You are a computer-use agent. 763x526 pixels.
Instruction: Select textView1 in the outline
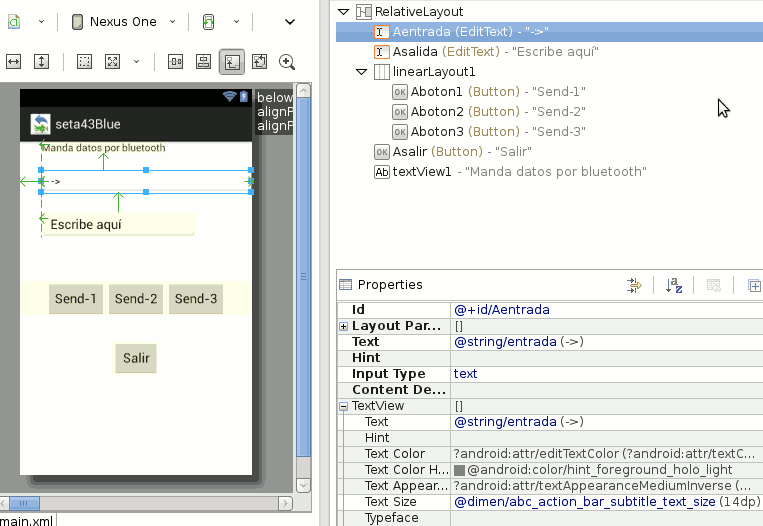421,172
